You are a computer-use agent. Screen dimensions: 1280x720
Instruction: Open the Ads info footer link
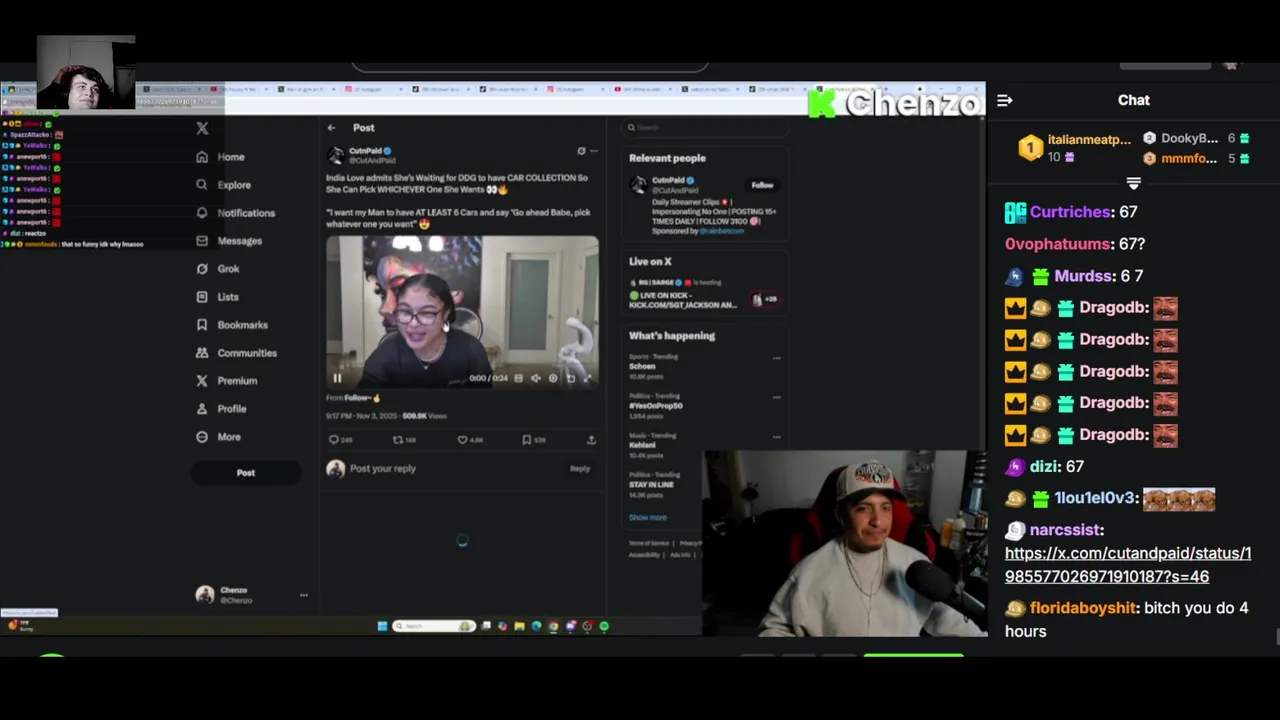point(681,555)
